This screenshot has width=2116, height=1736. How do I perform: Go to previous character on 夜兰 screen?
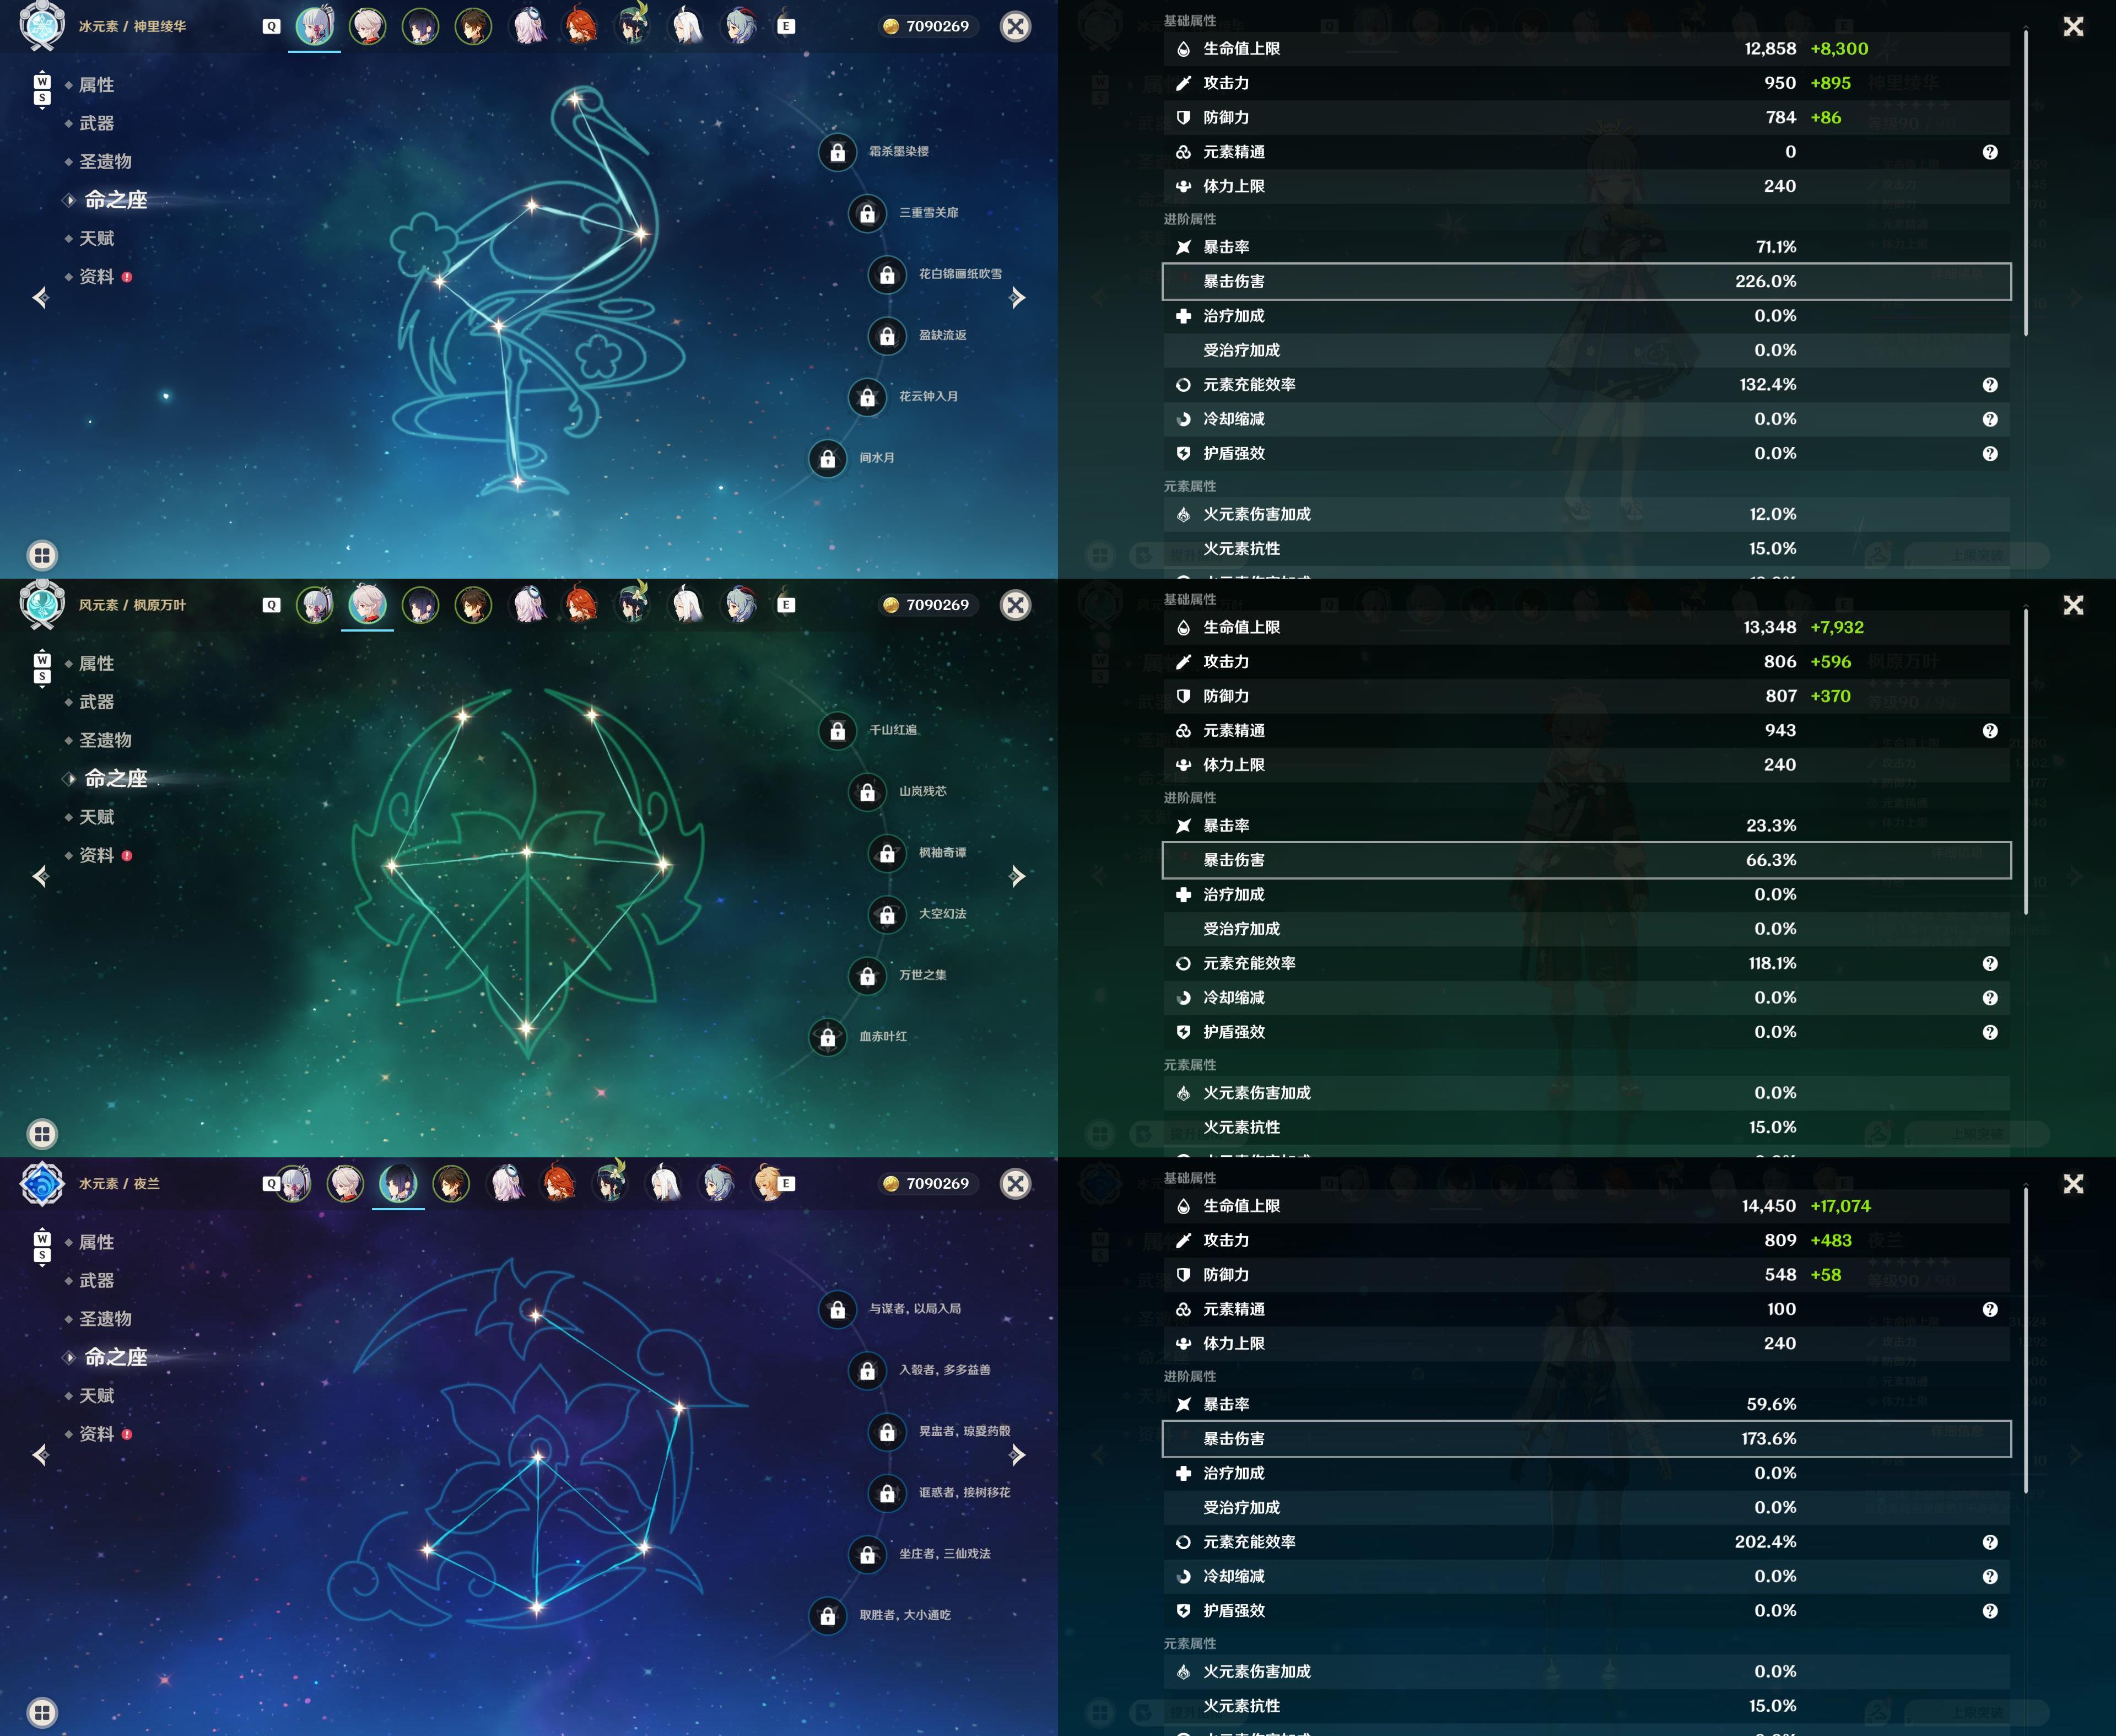click(41, 1454)
